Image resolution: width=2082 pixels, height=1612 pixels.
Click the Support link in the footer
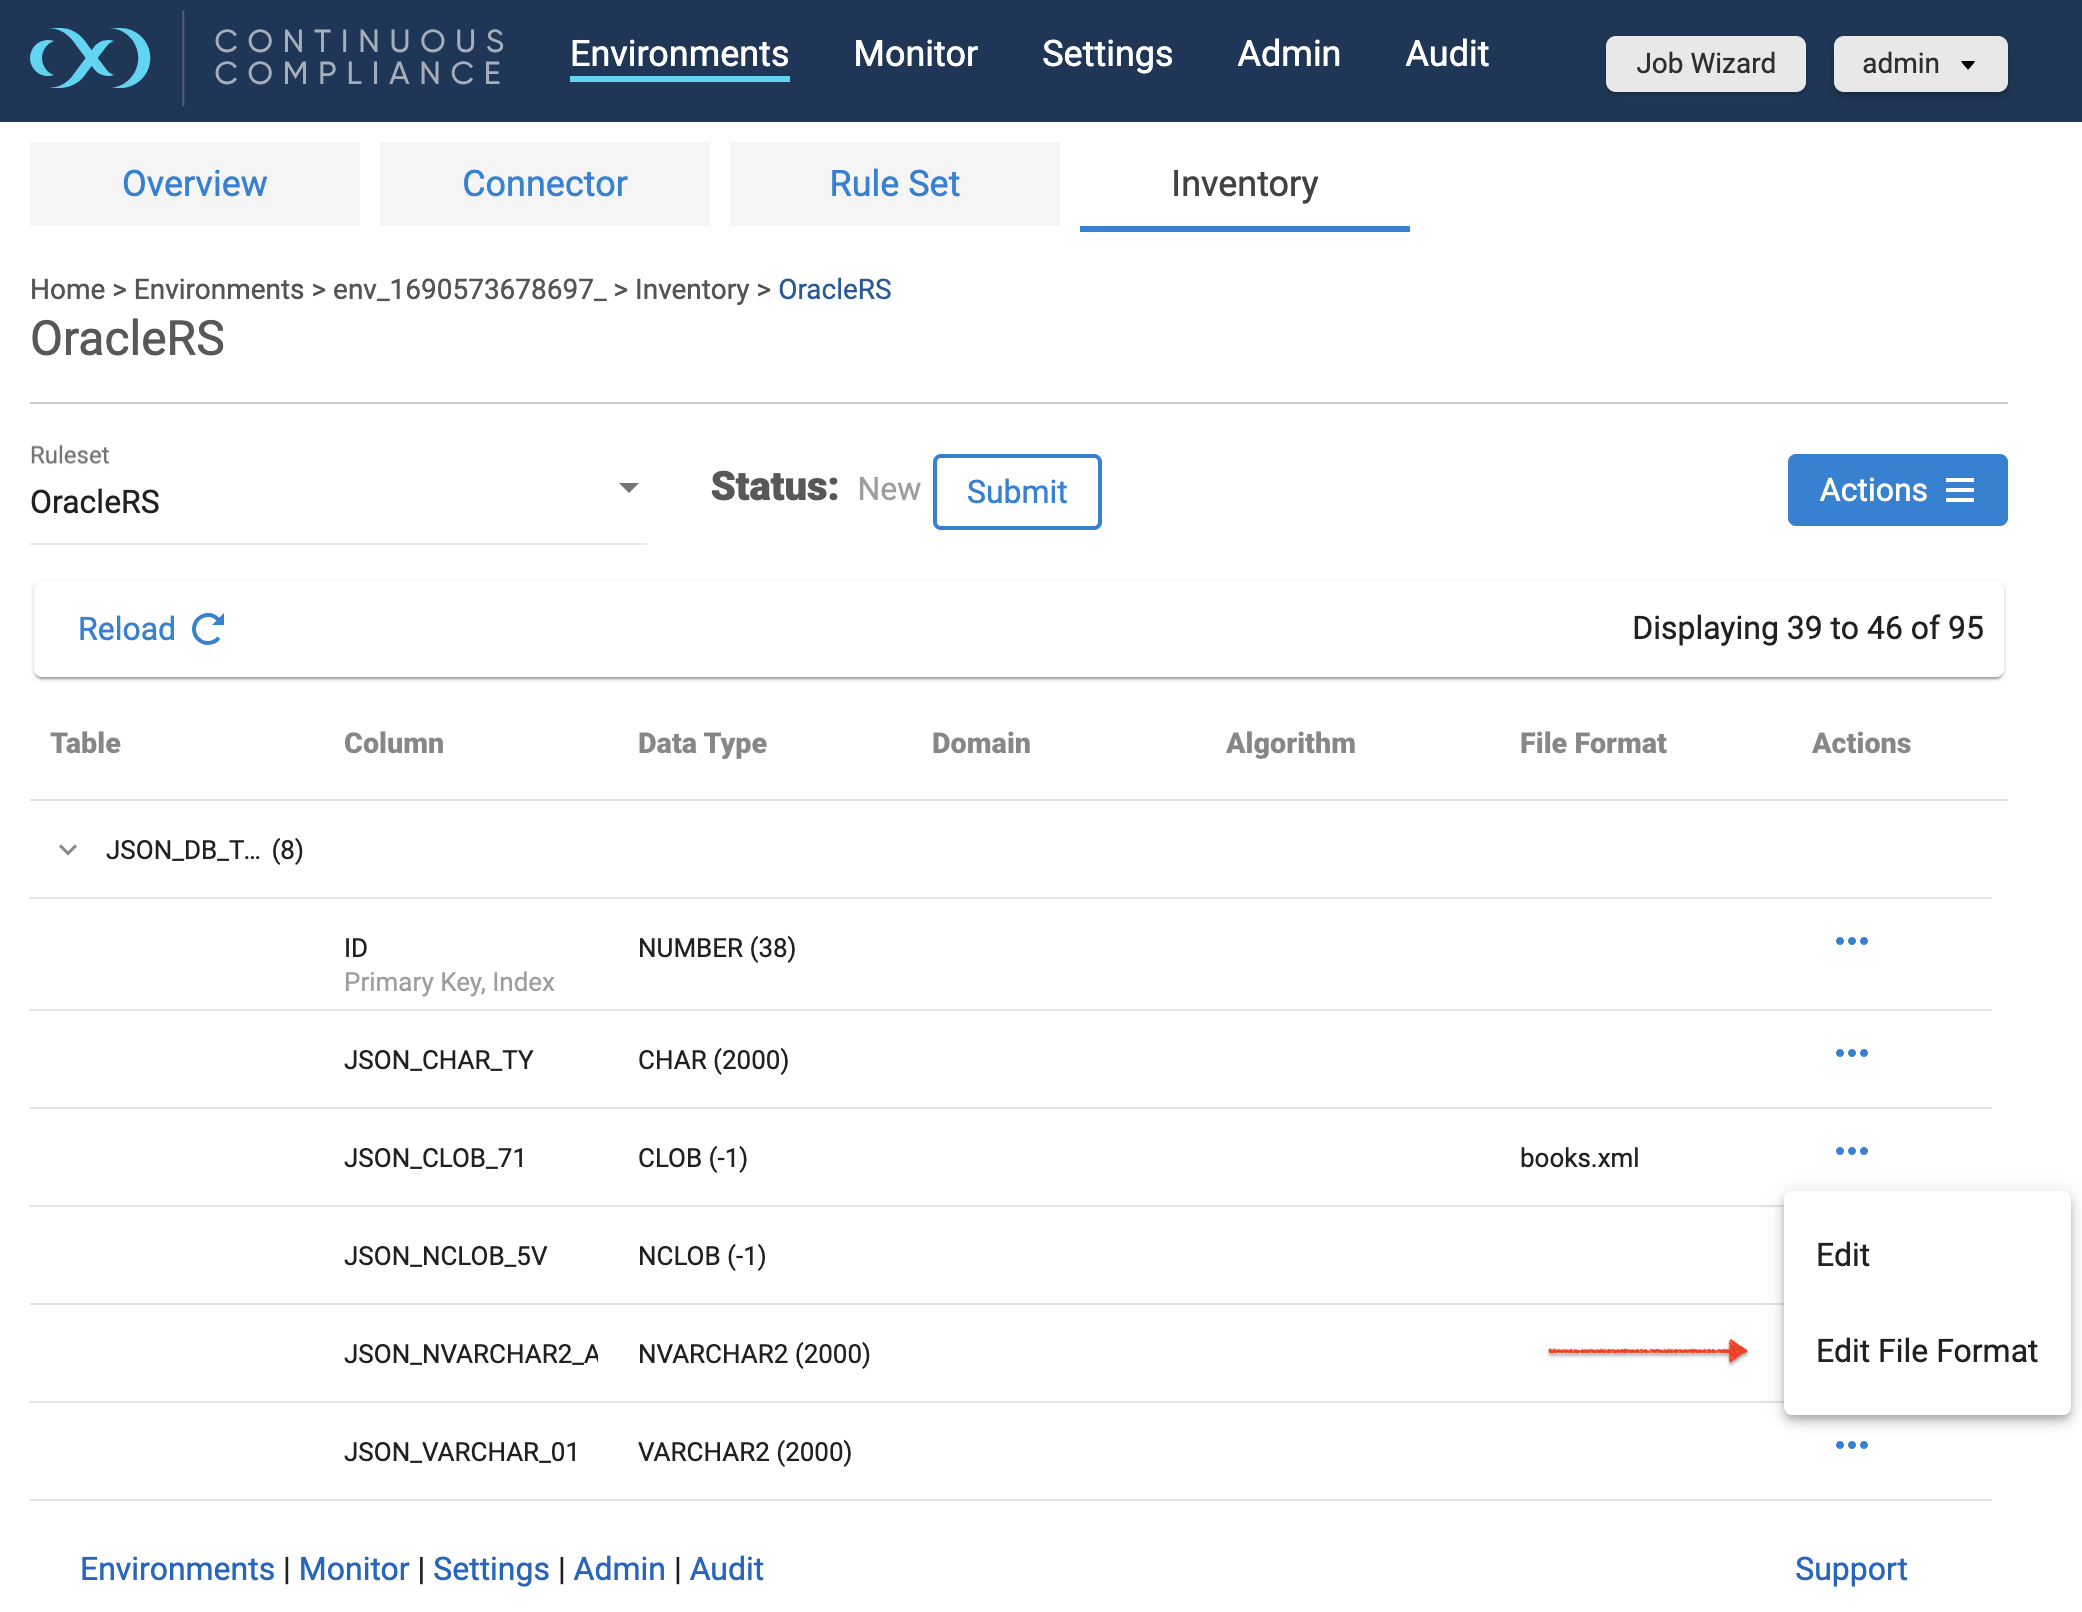(x=1850, y=1569)
